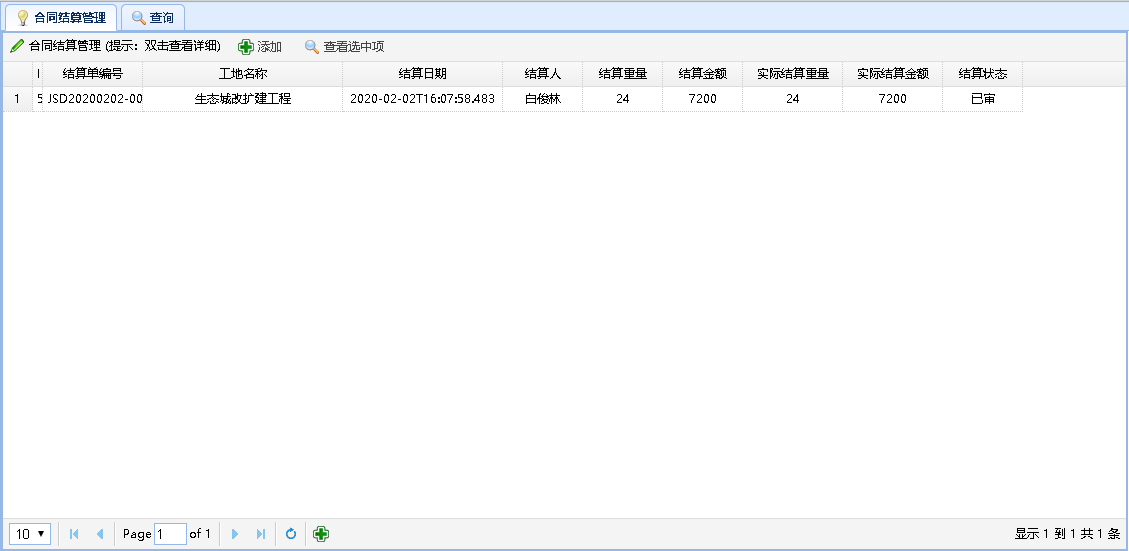Focus the page number input field
The width and height of the screenshot is (1129, 551).
coord(171,534)
